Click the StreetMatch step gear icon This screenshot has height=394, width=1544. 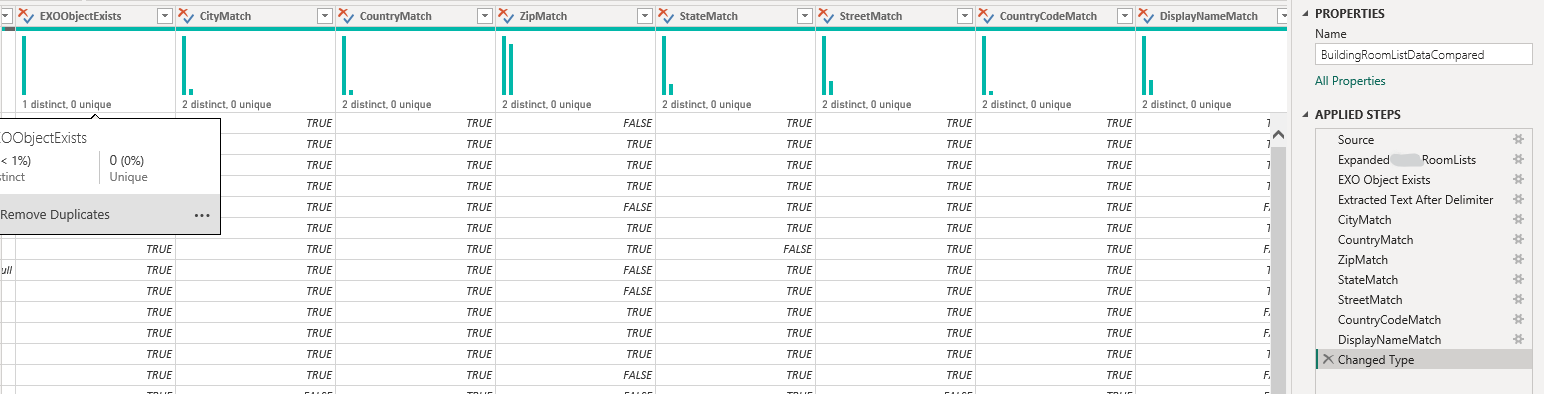pos(1518,300)
